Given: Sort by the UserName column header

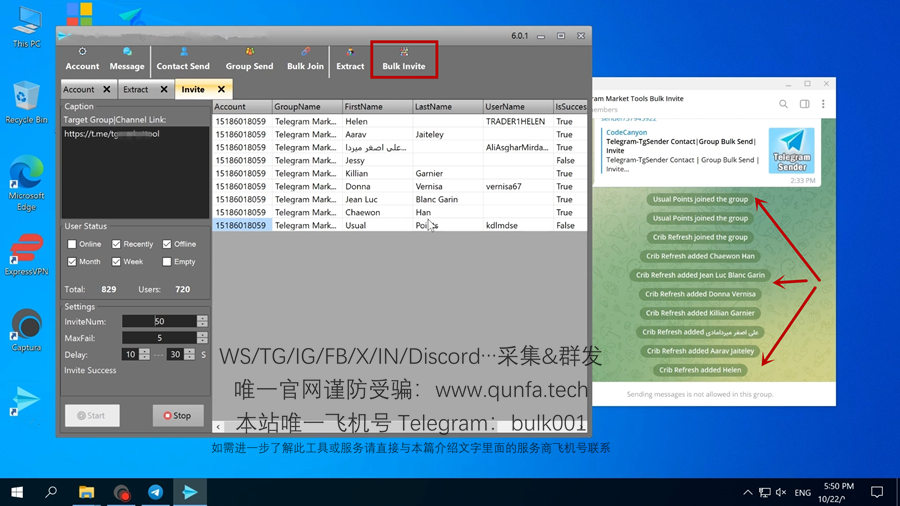Looking at the screenshot, I should pyautogui.click(x=518, y=107).
